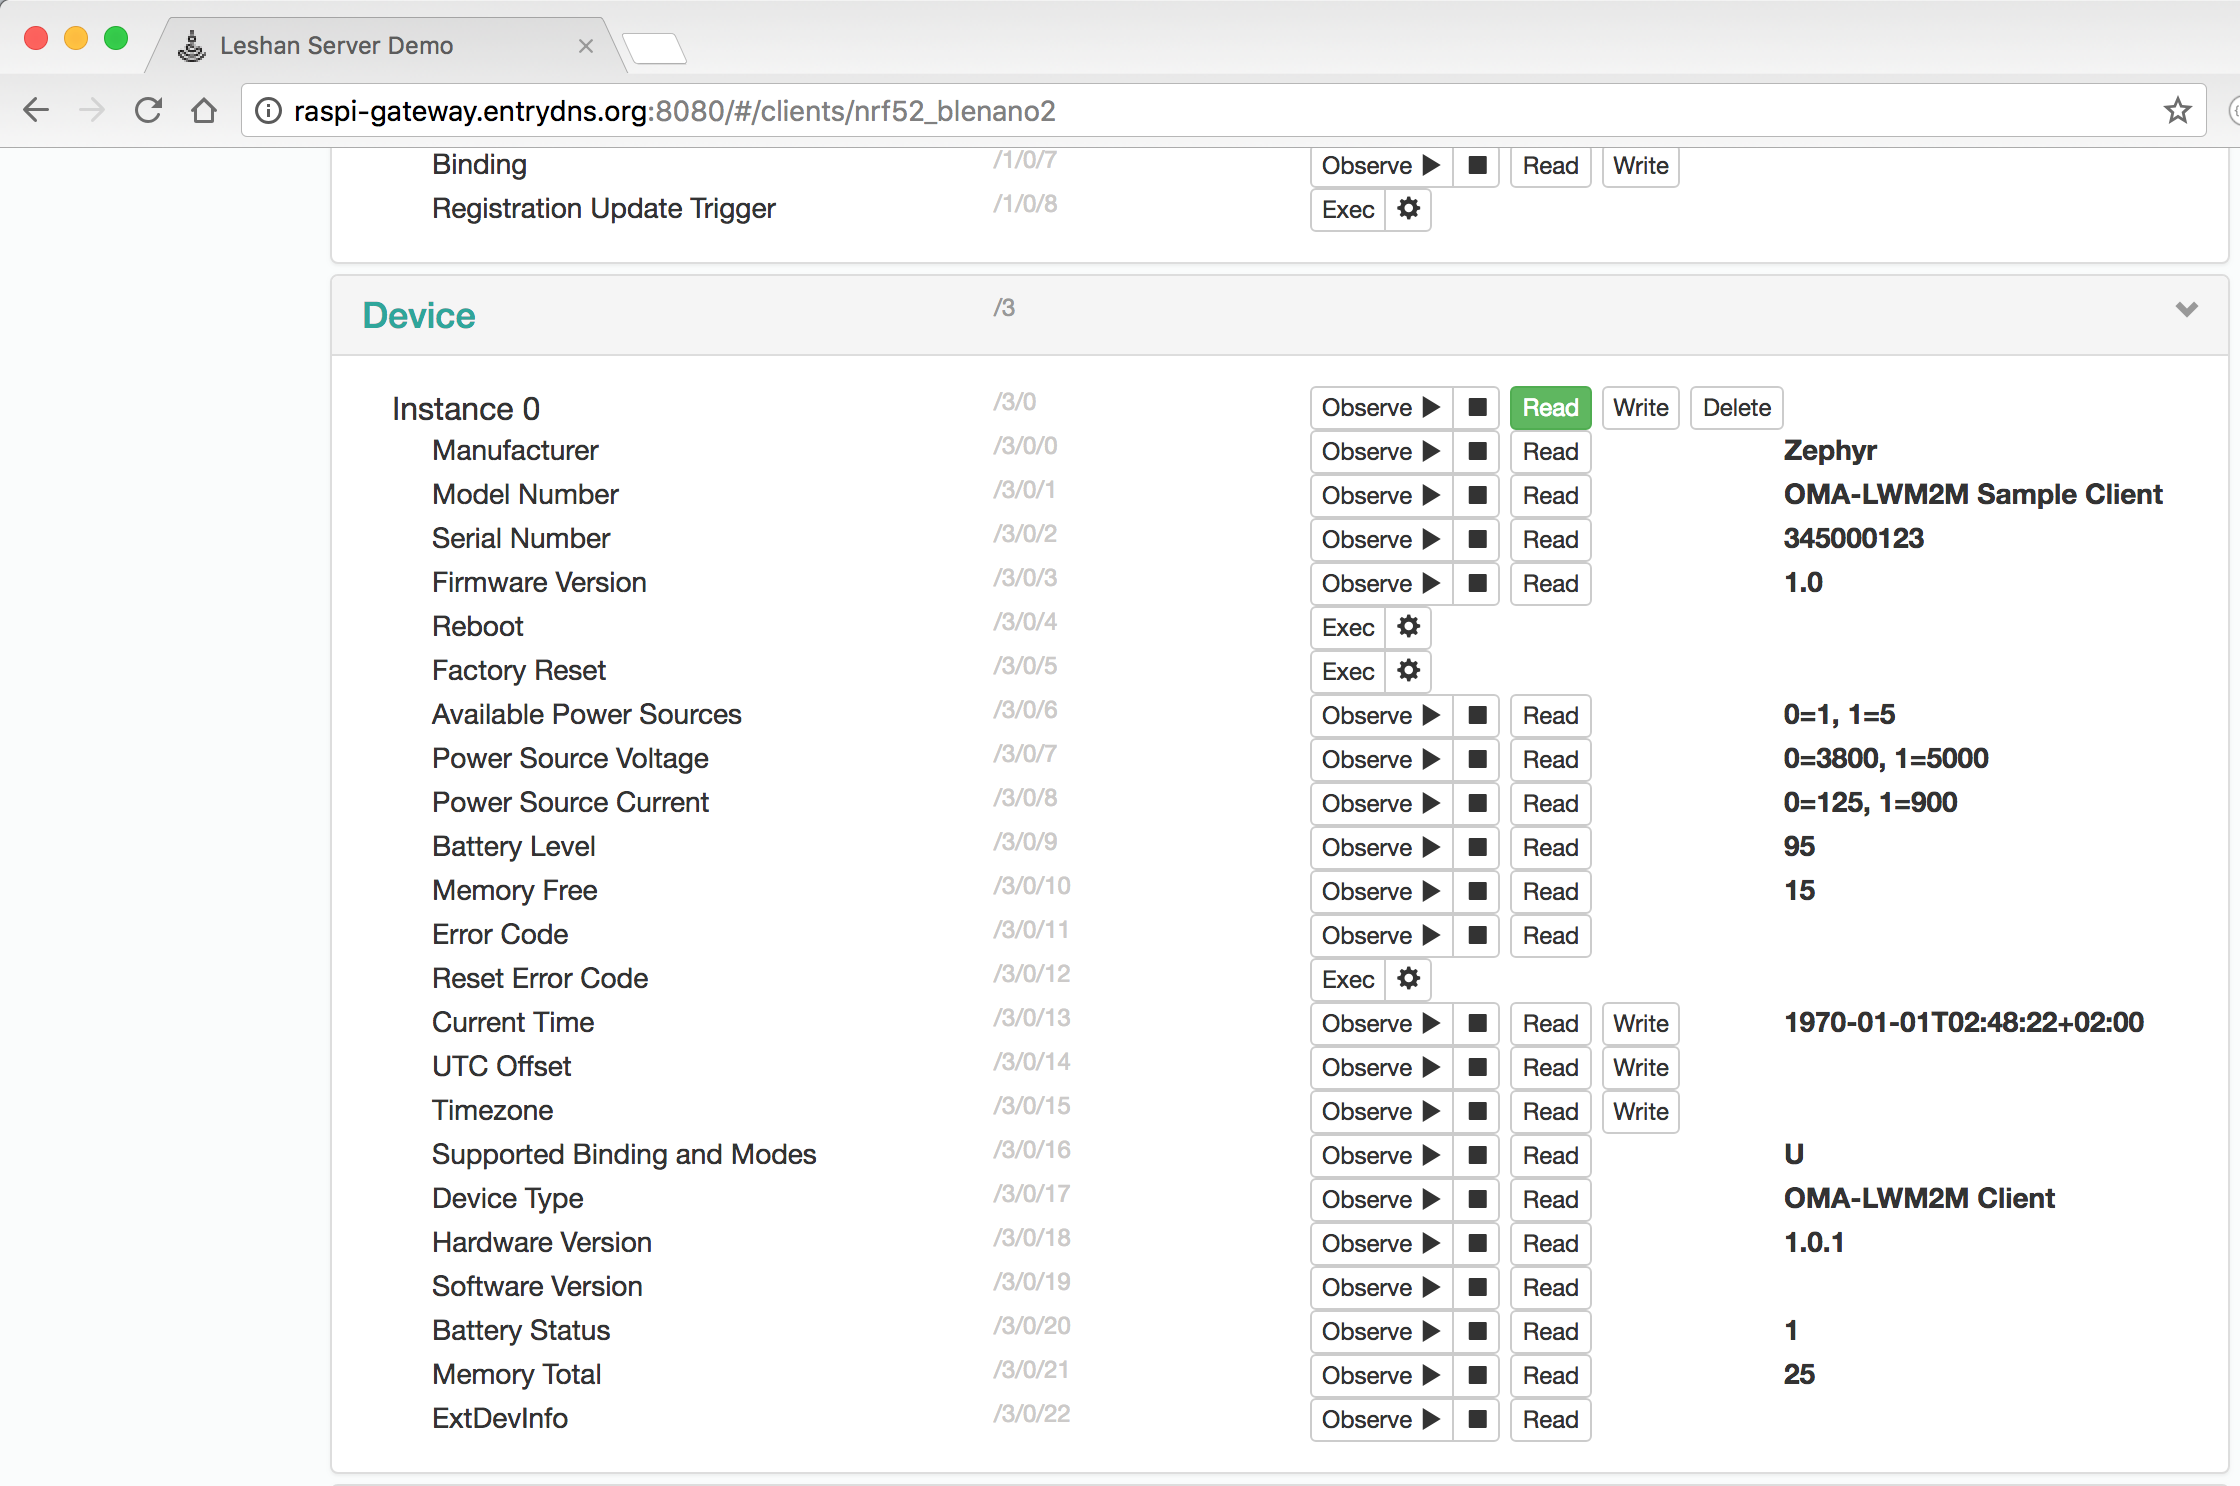
Task: Select the '1970-01-01T02:48:22+02:00' time value
Action: [1964, 1023]
